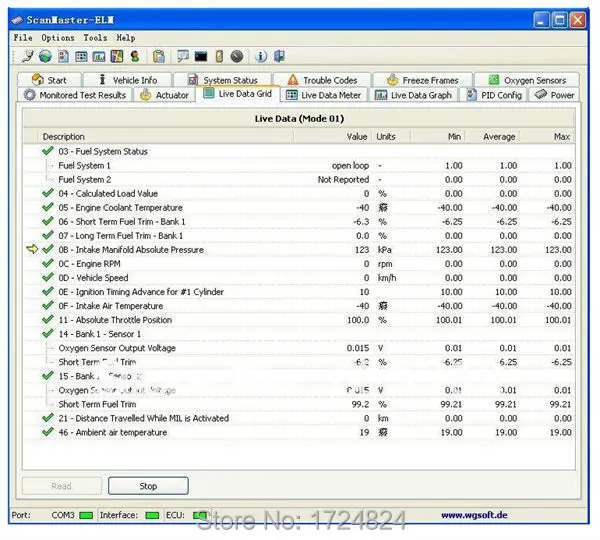Open the www.wgsoft.de link
Screen dimensions: 600x540
(x=474, y=515)
